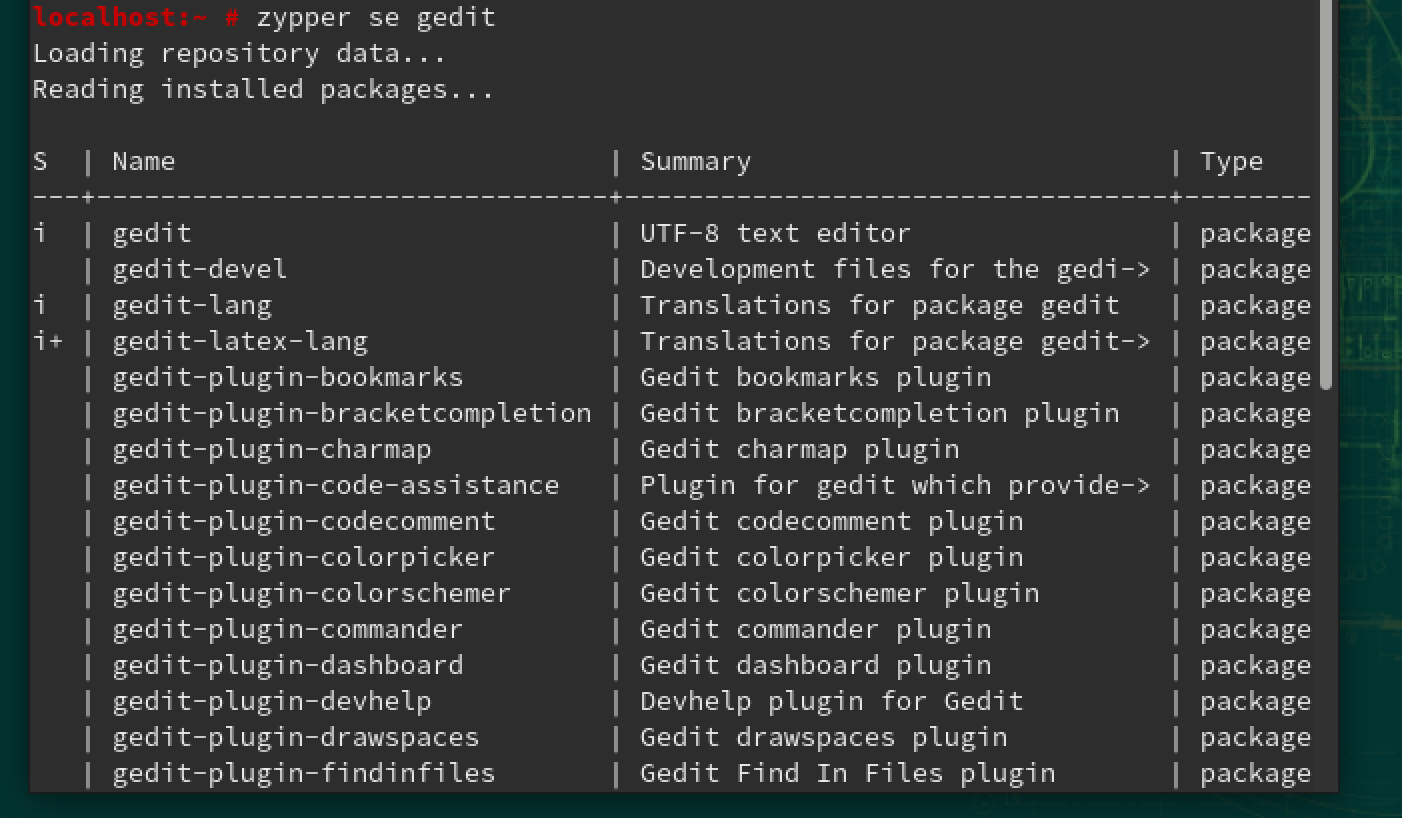Click summary 'Gedit codecomment plugin'

point(832,522)
